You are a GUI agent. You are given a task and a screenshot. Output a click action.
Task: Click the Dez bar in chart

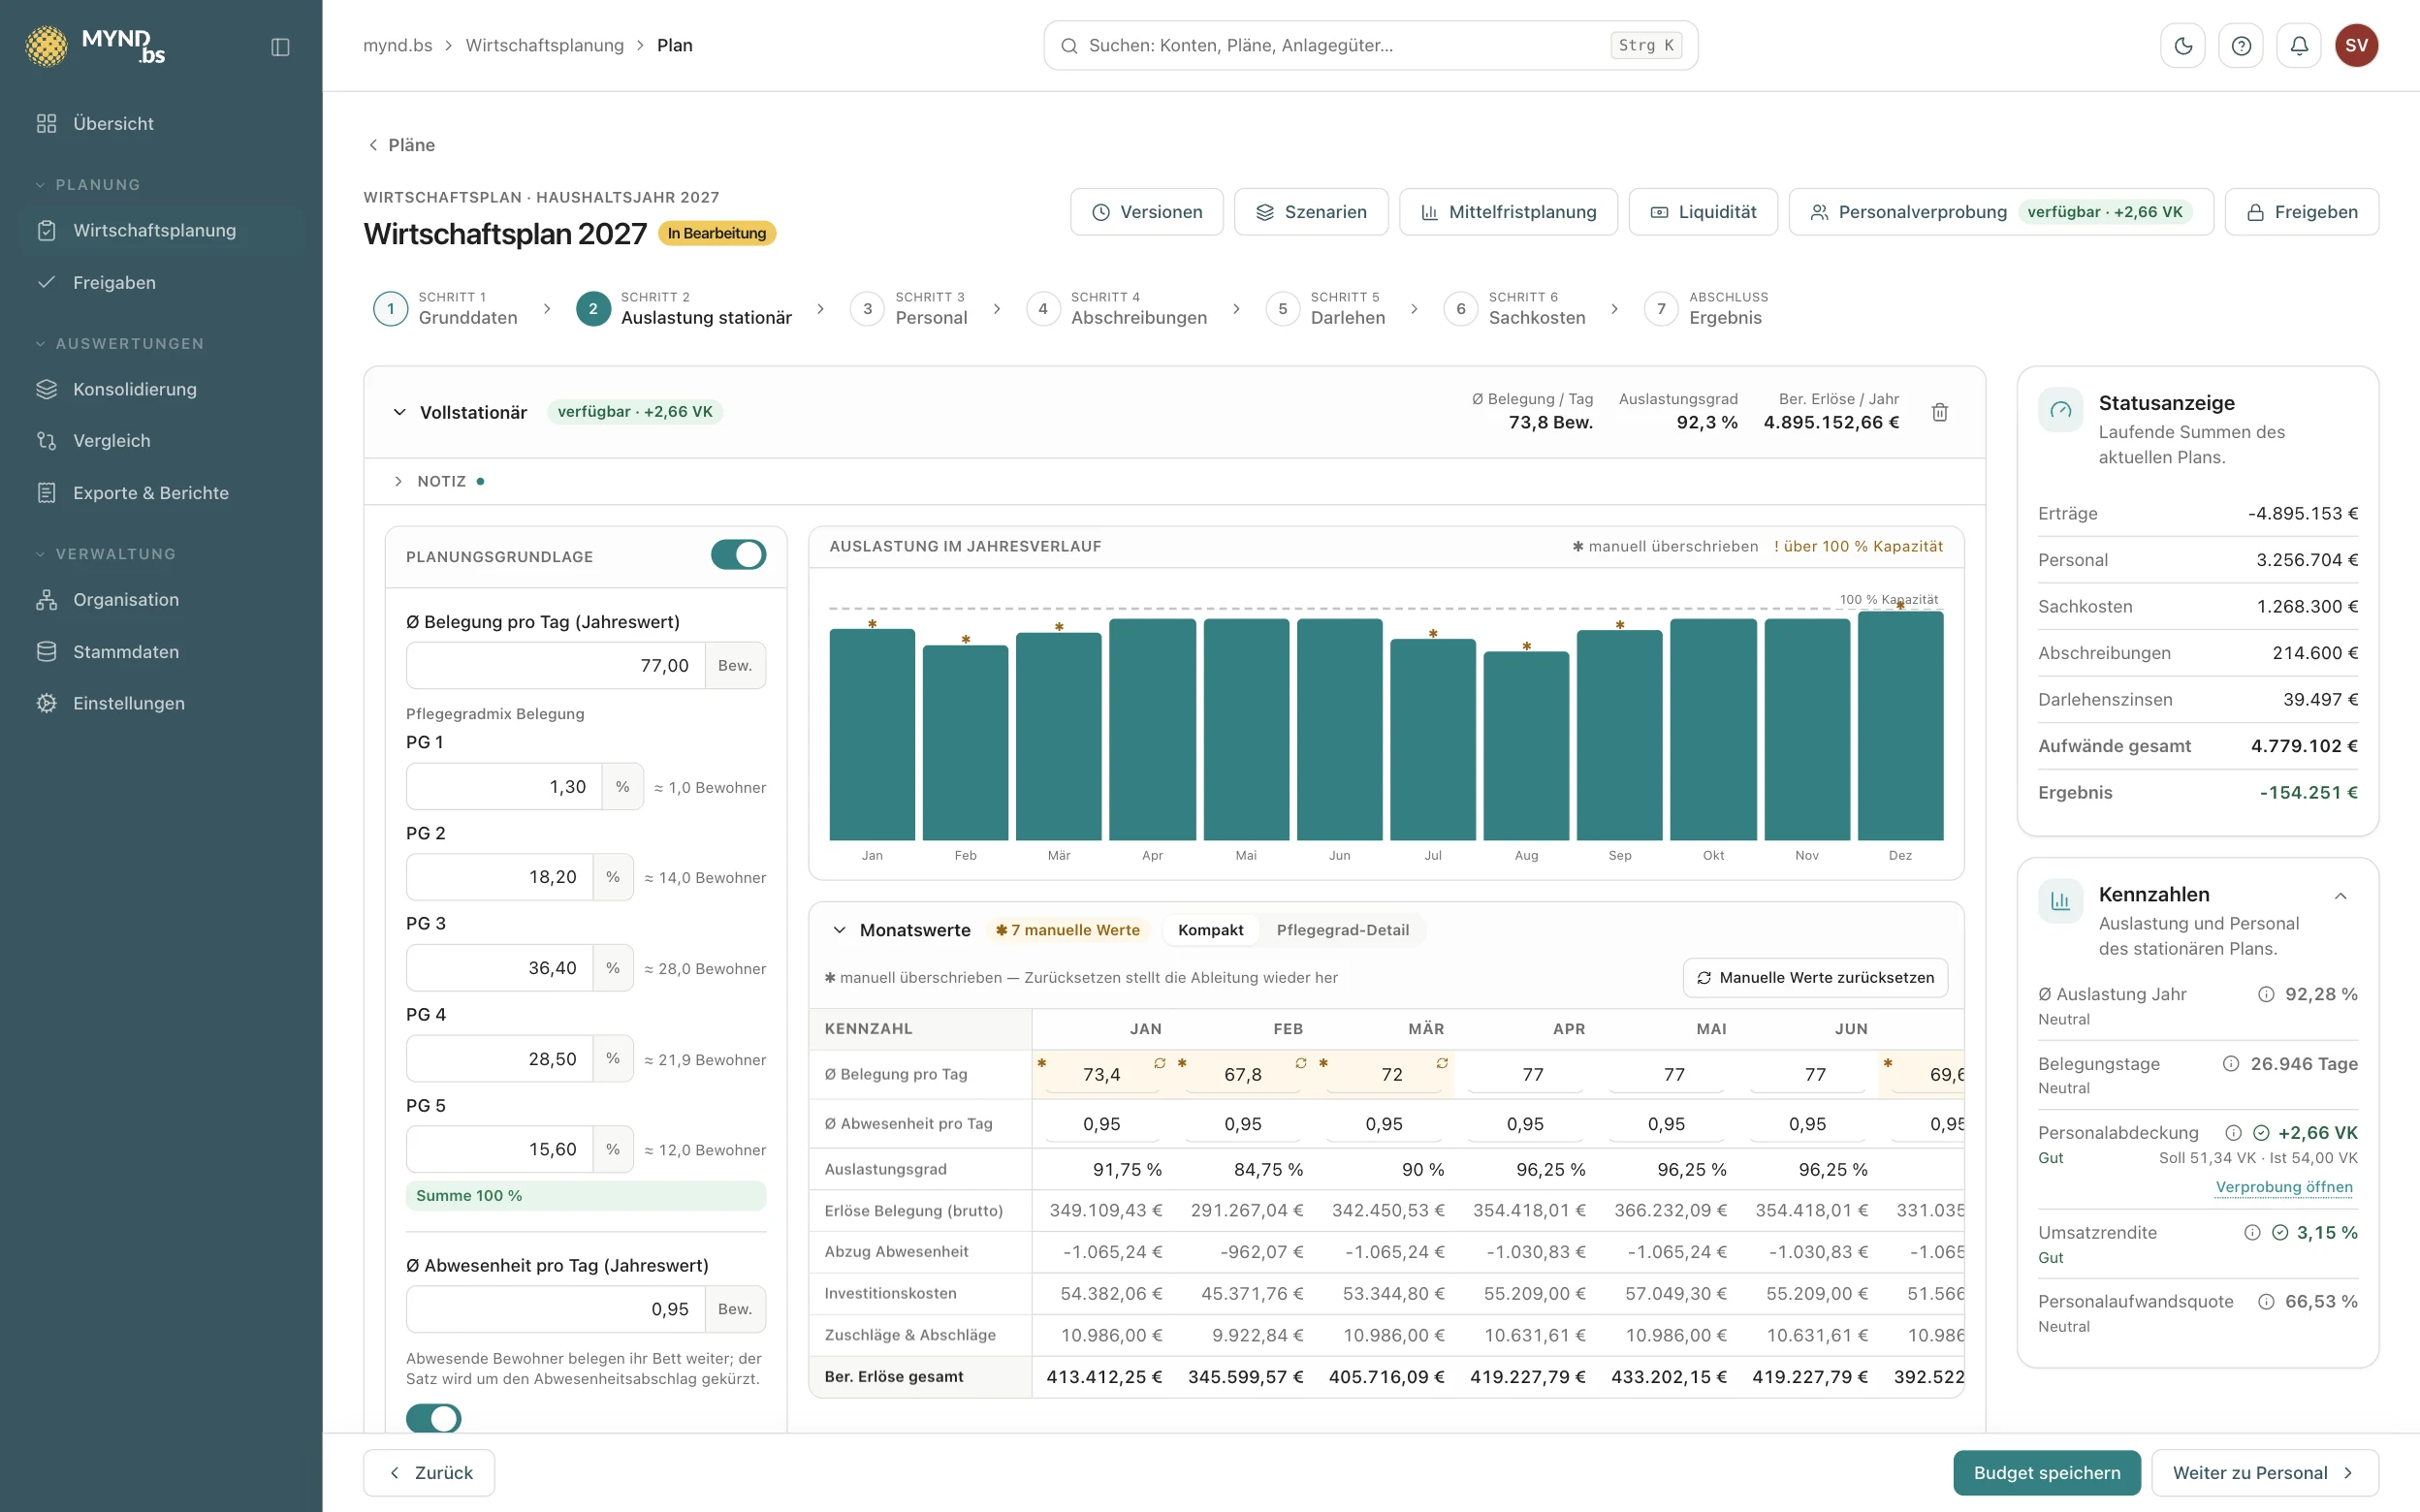1900,726
